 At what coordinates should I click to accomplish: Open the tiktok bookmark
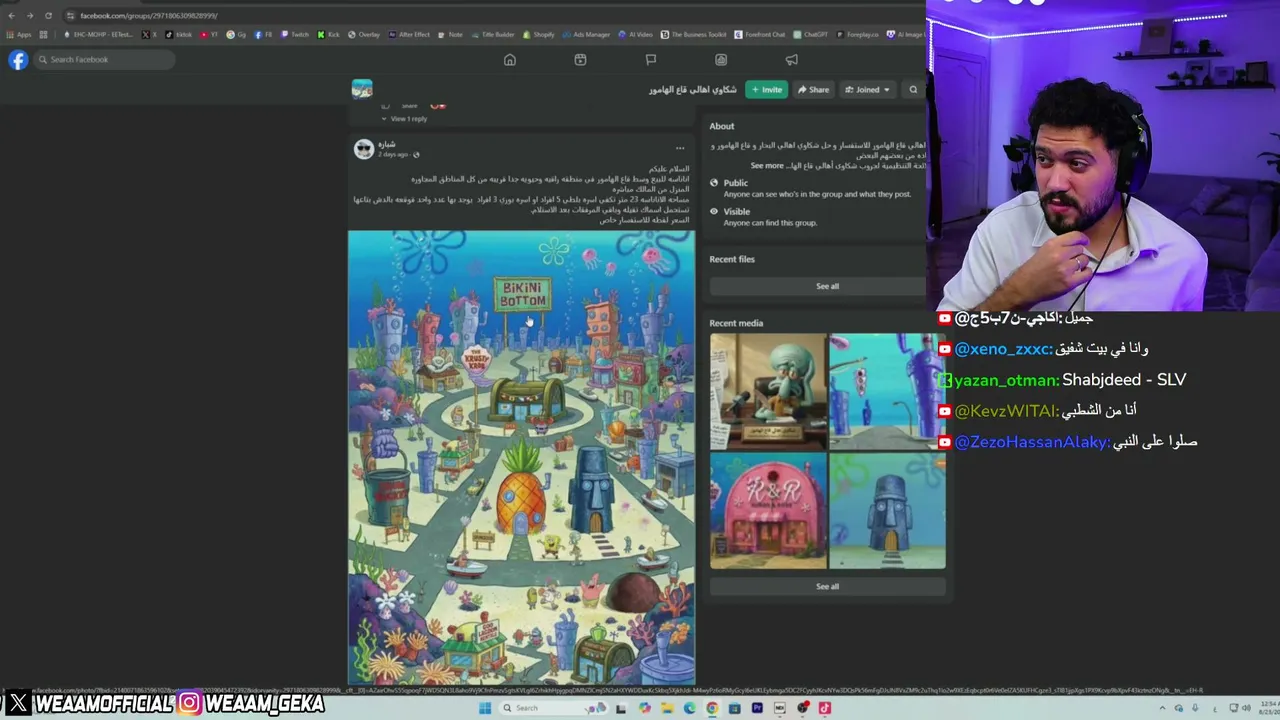point(179,35)
